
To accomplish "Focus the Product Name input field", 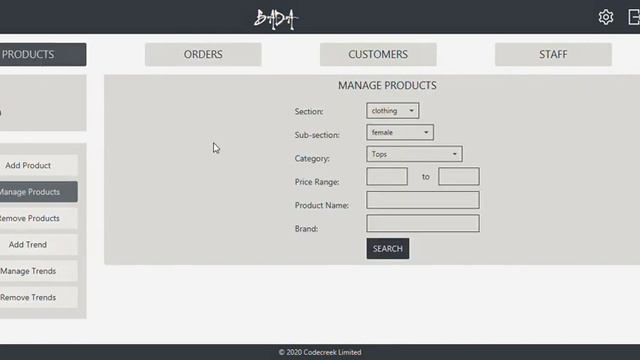I will click(x=423, y=200).
